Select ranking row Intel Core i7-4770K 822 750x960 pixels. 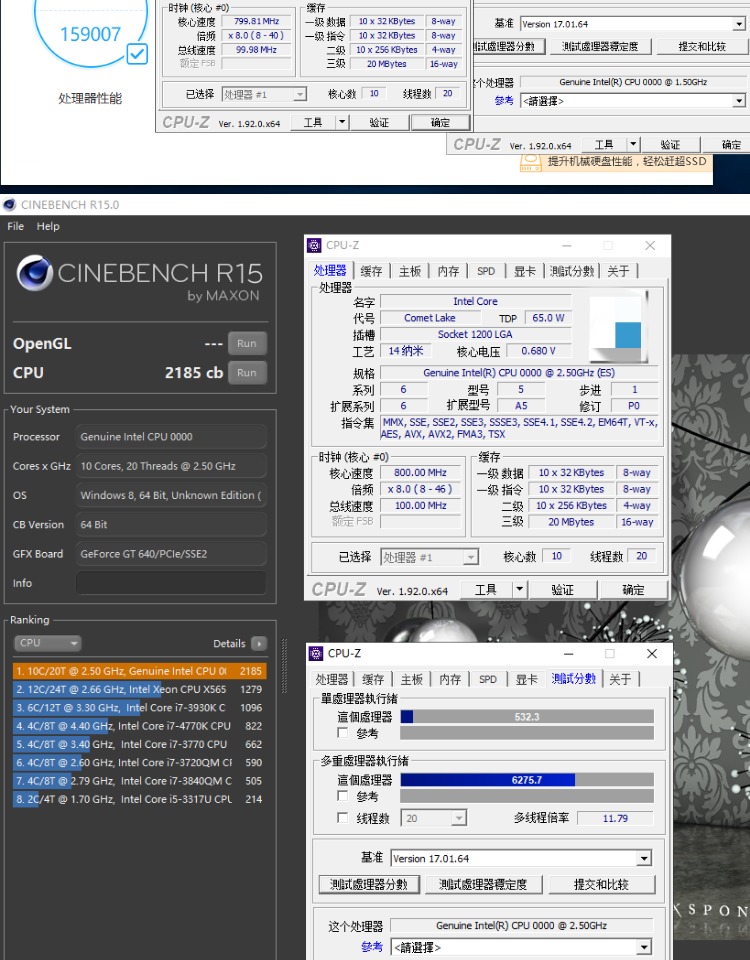pos(139,726)
